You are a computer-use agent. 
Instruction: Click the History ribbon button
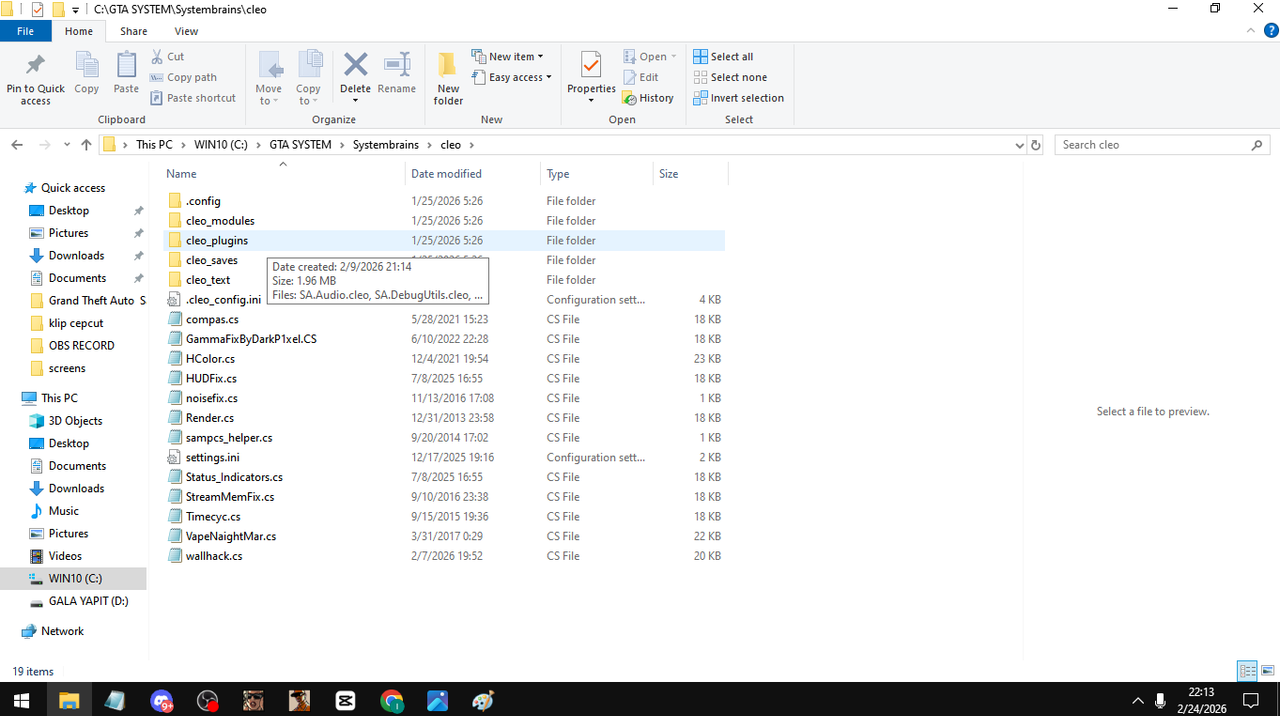pos(648,98)
